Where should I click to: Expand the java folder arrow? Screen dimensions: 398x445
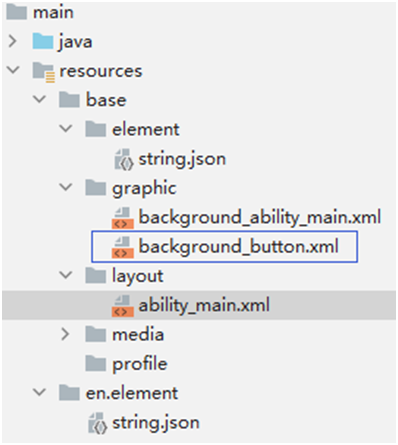(12, 41)
